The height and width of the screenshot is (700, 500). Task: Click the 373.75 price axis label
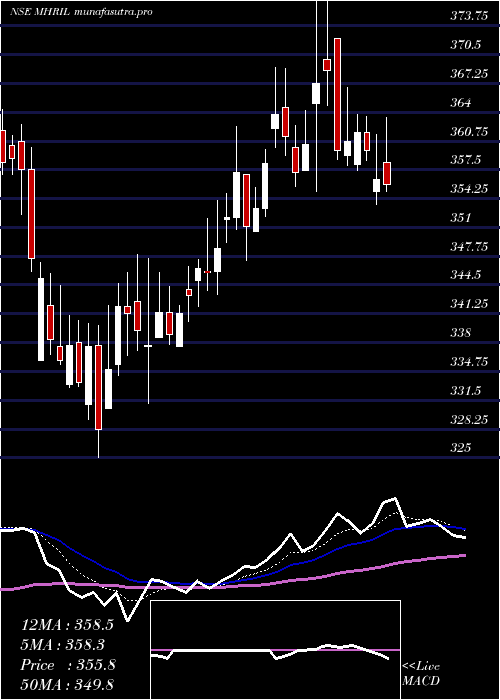pyautogui.click(x=468, y=17)
